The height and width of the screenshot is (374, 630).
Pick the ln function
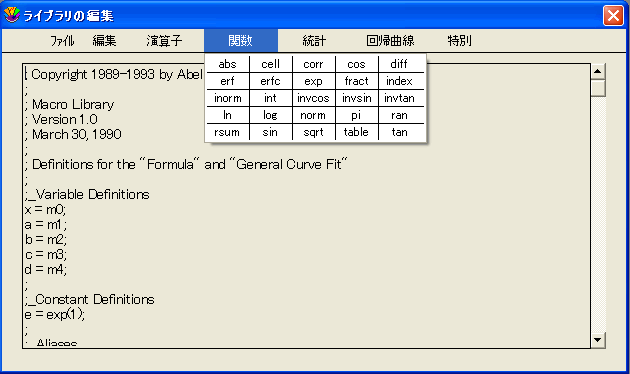[227, 115]
